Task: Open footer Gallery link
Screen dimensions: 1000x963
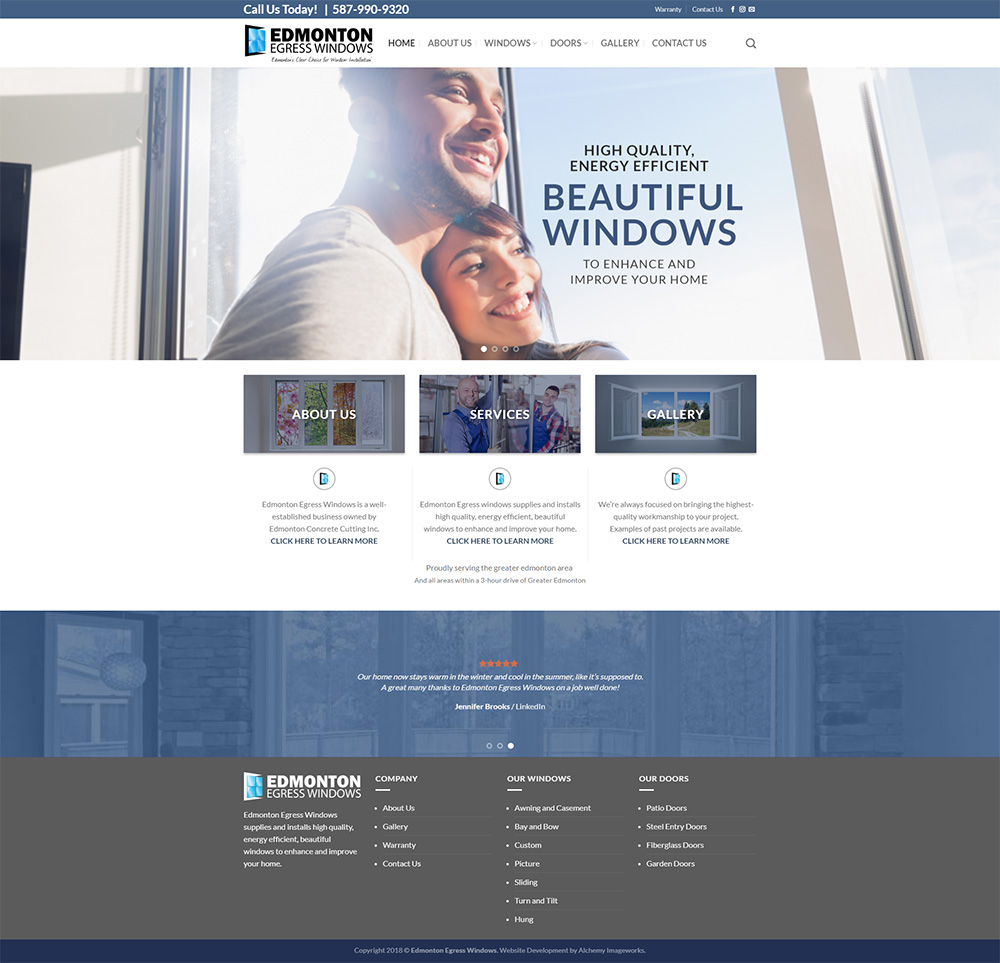Action: pyautogui.click(x=395, y=827)
